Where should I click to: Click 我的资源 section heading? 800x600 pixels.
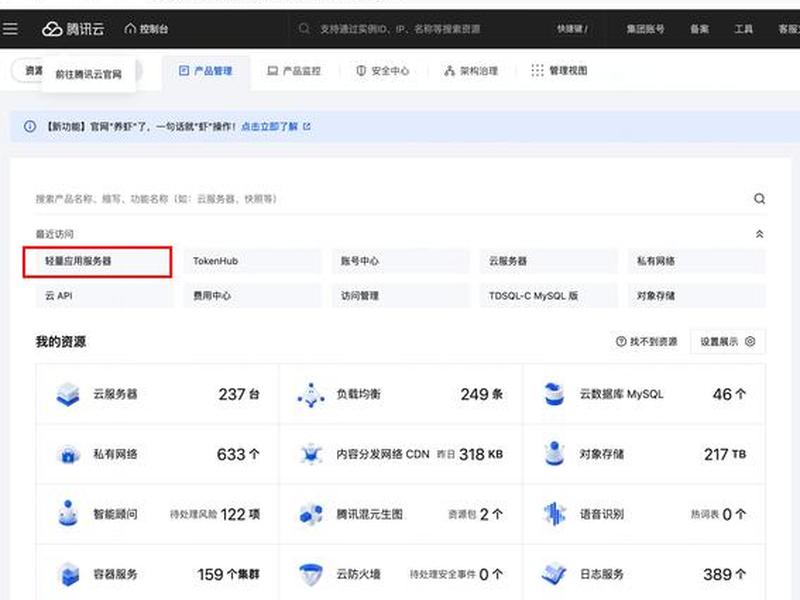(x=61, y=341)
